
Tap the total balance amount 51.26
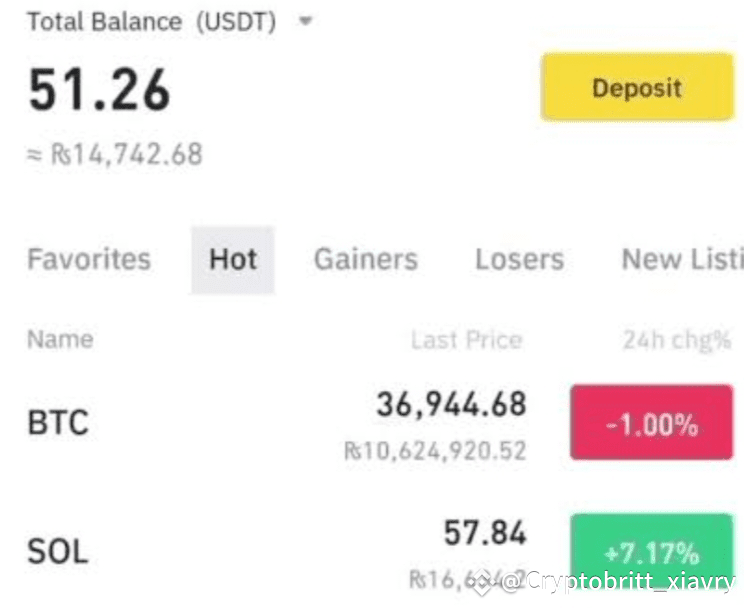[99, 89]
